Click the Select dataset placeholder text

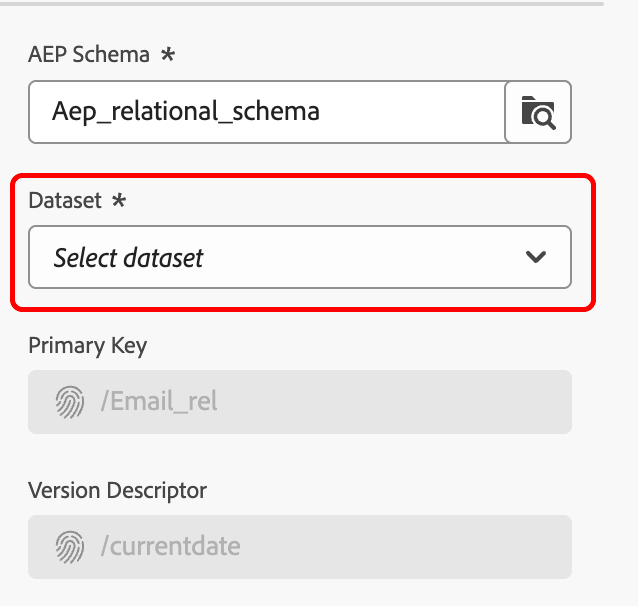tap(128, 258)
